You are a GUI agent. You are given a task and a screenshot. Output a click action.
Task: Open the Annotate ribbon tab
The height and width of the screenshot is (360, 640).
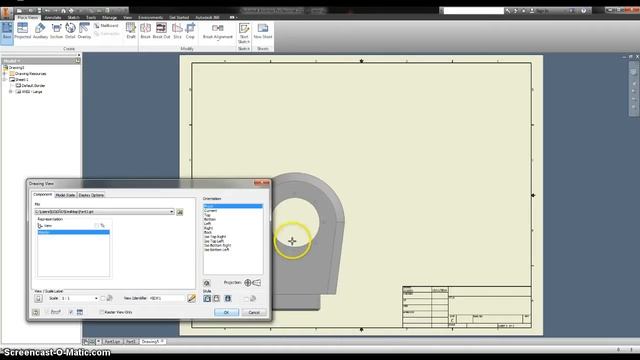(53, 18)
